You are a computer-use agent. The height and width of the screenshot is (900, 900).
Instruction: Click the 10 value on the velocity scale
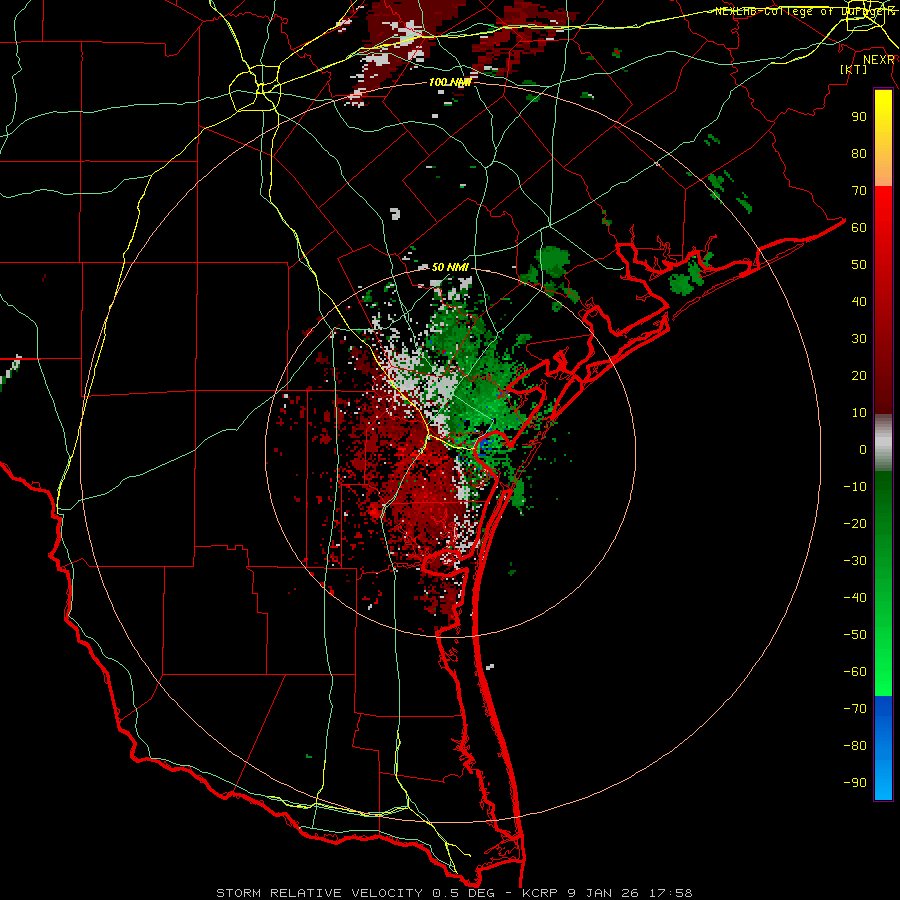pos(859,413)
